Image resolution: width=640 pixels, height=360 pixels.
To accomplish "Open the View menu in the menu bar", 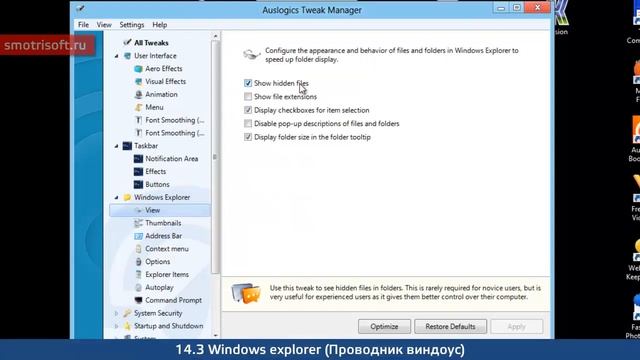I will click(104, 25).
